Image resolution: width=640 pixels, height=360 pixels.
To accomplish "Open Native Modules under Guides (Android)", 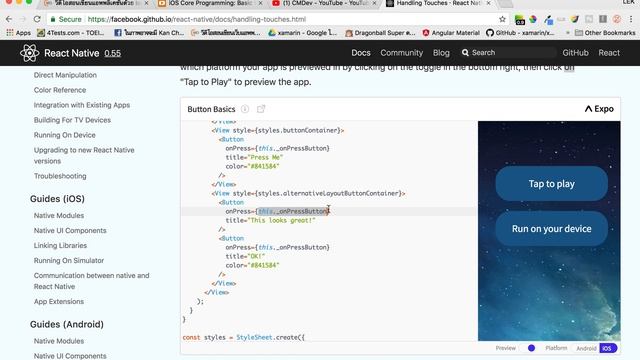I will [x=59, y=341].
